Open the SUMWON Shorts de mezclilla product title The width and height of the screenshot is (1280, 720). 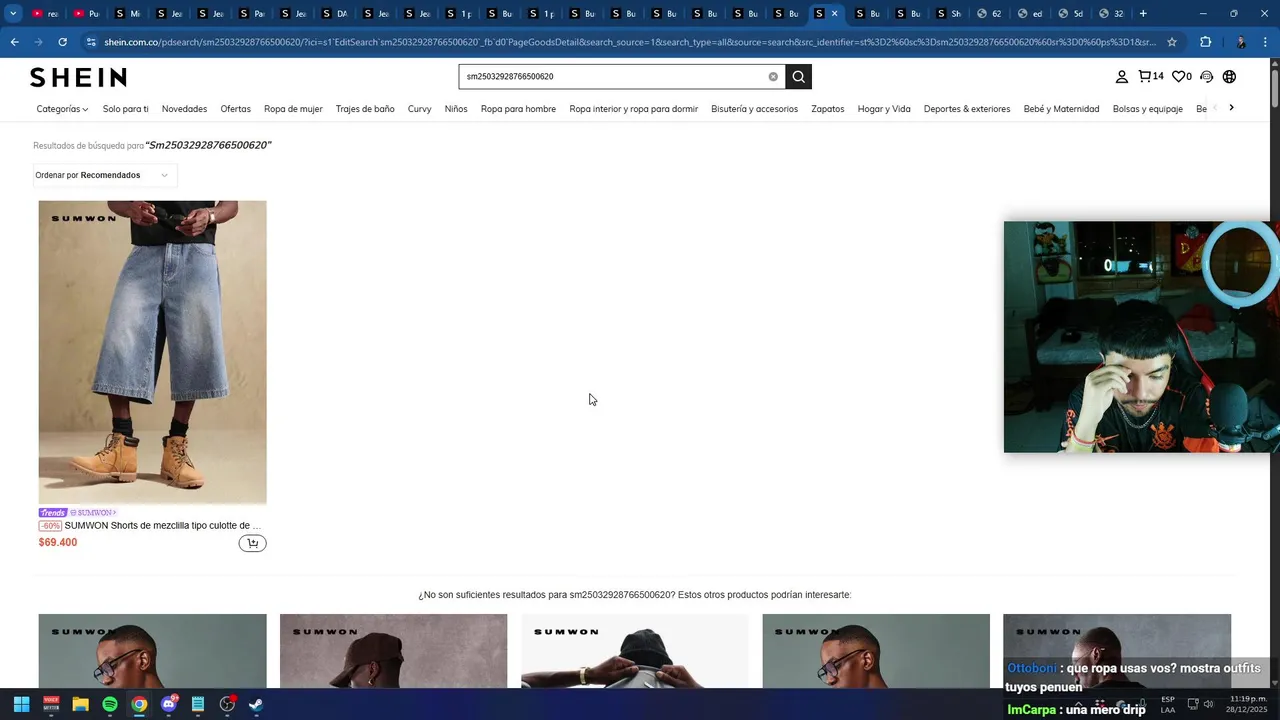[x=162, y=525]
